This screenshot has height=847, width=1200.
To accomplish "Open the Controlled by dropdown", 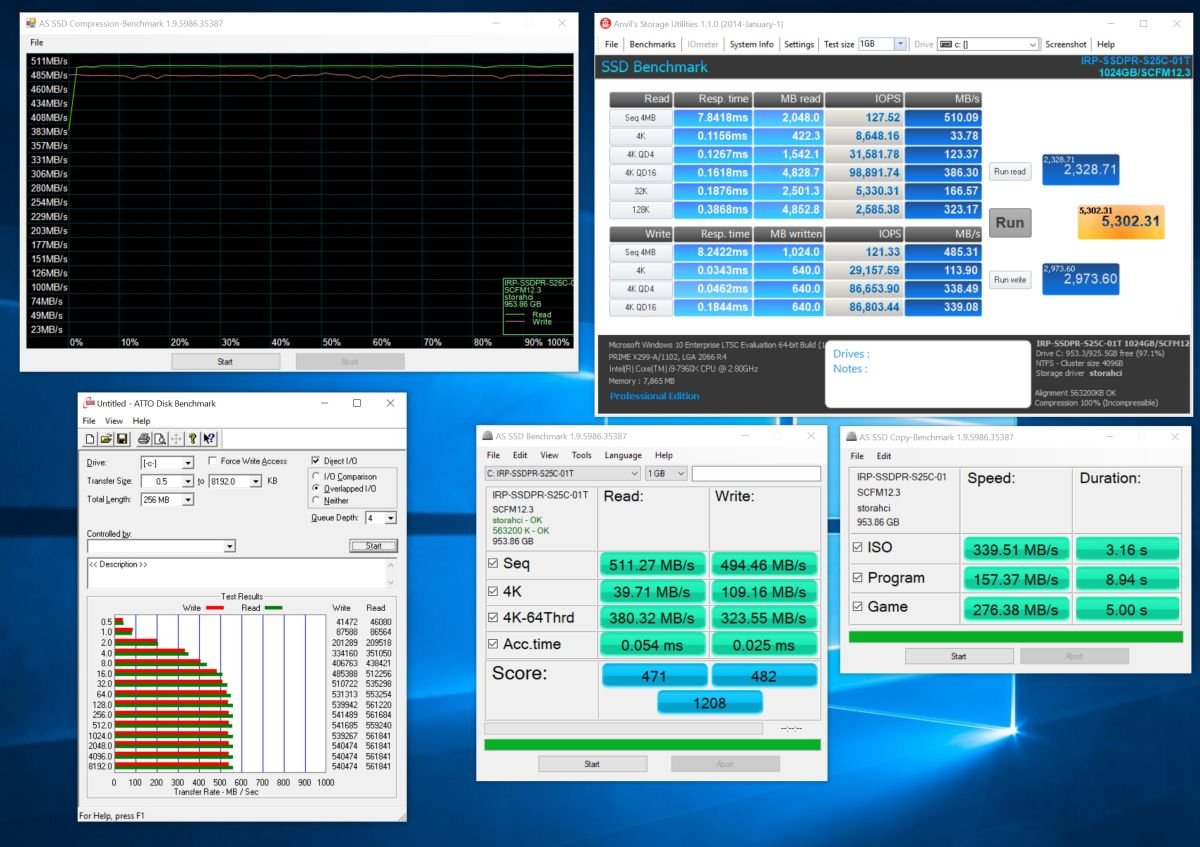I will tap(230, 547).
